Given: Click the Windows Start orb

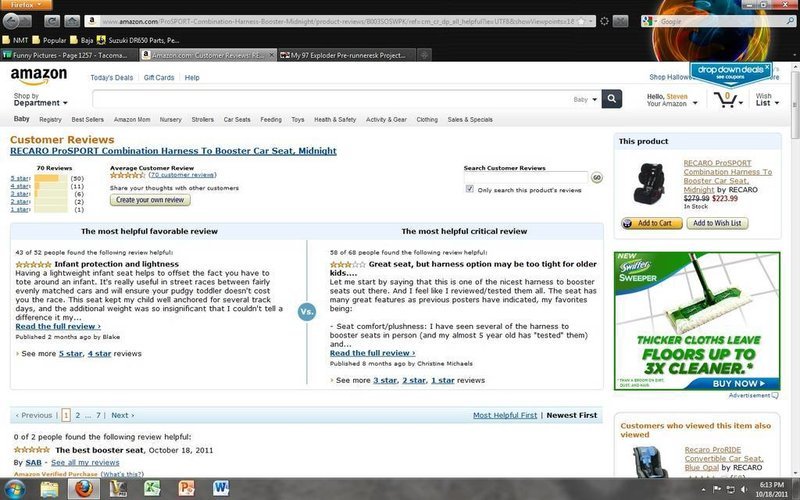Looking at the screenshot, I should tap(14, 489).
